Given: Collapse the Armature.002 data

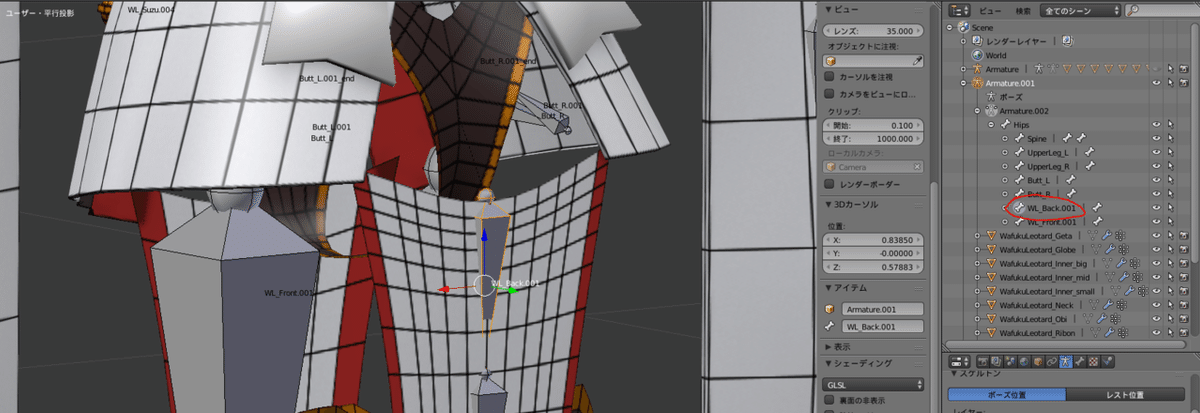Looking at the screenshot, I should [978, 111].
